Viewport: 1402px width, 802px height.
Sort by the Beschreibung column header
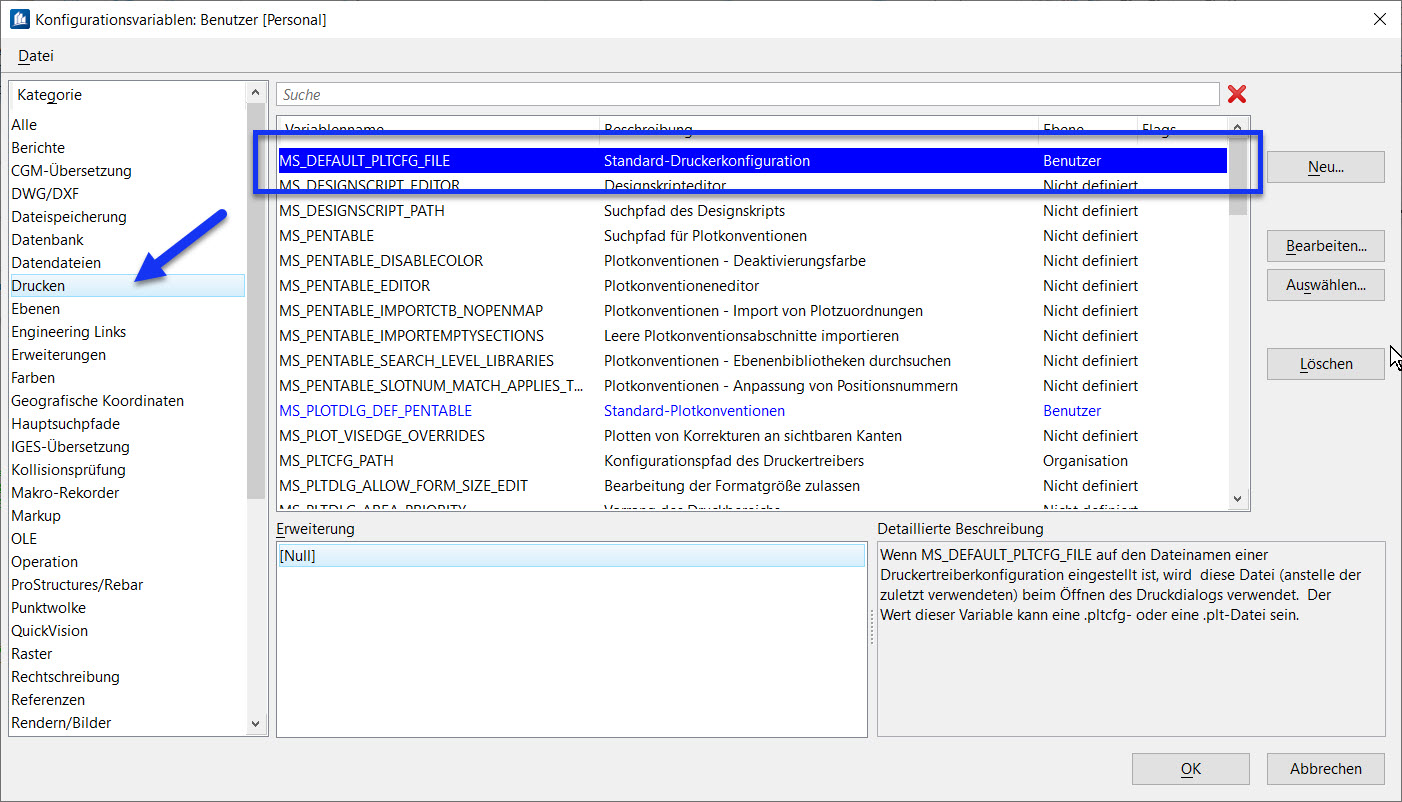pyautogui.click(x=818, y=129)
